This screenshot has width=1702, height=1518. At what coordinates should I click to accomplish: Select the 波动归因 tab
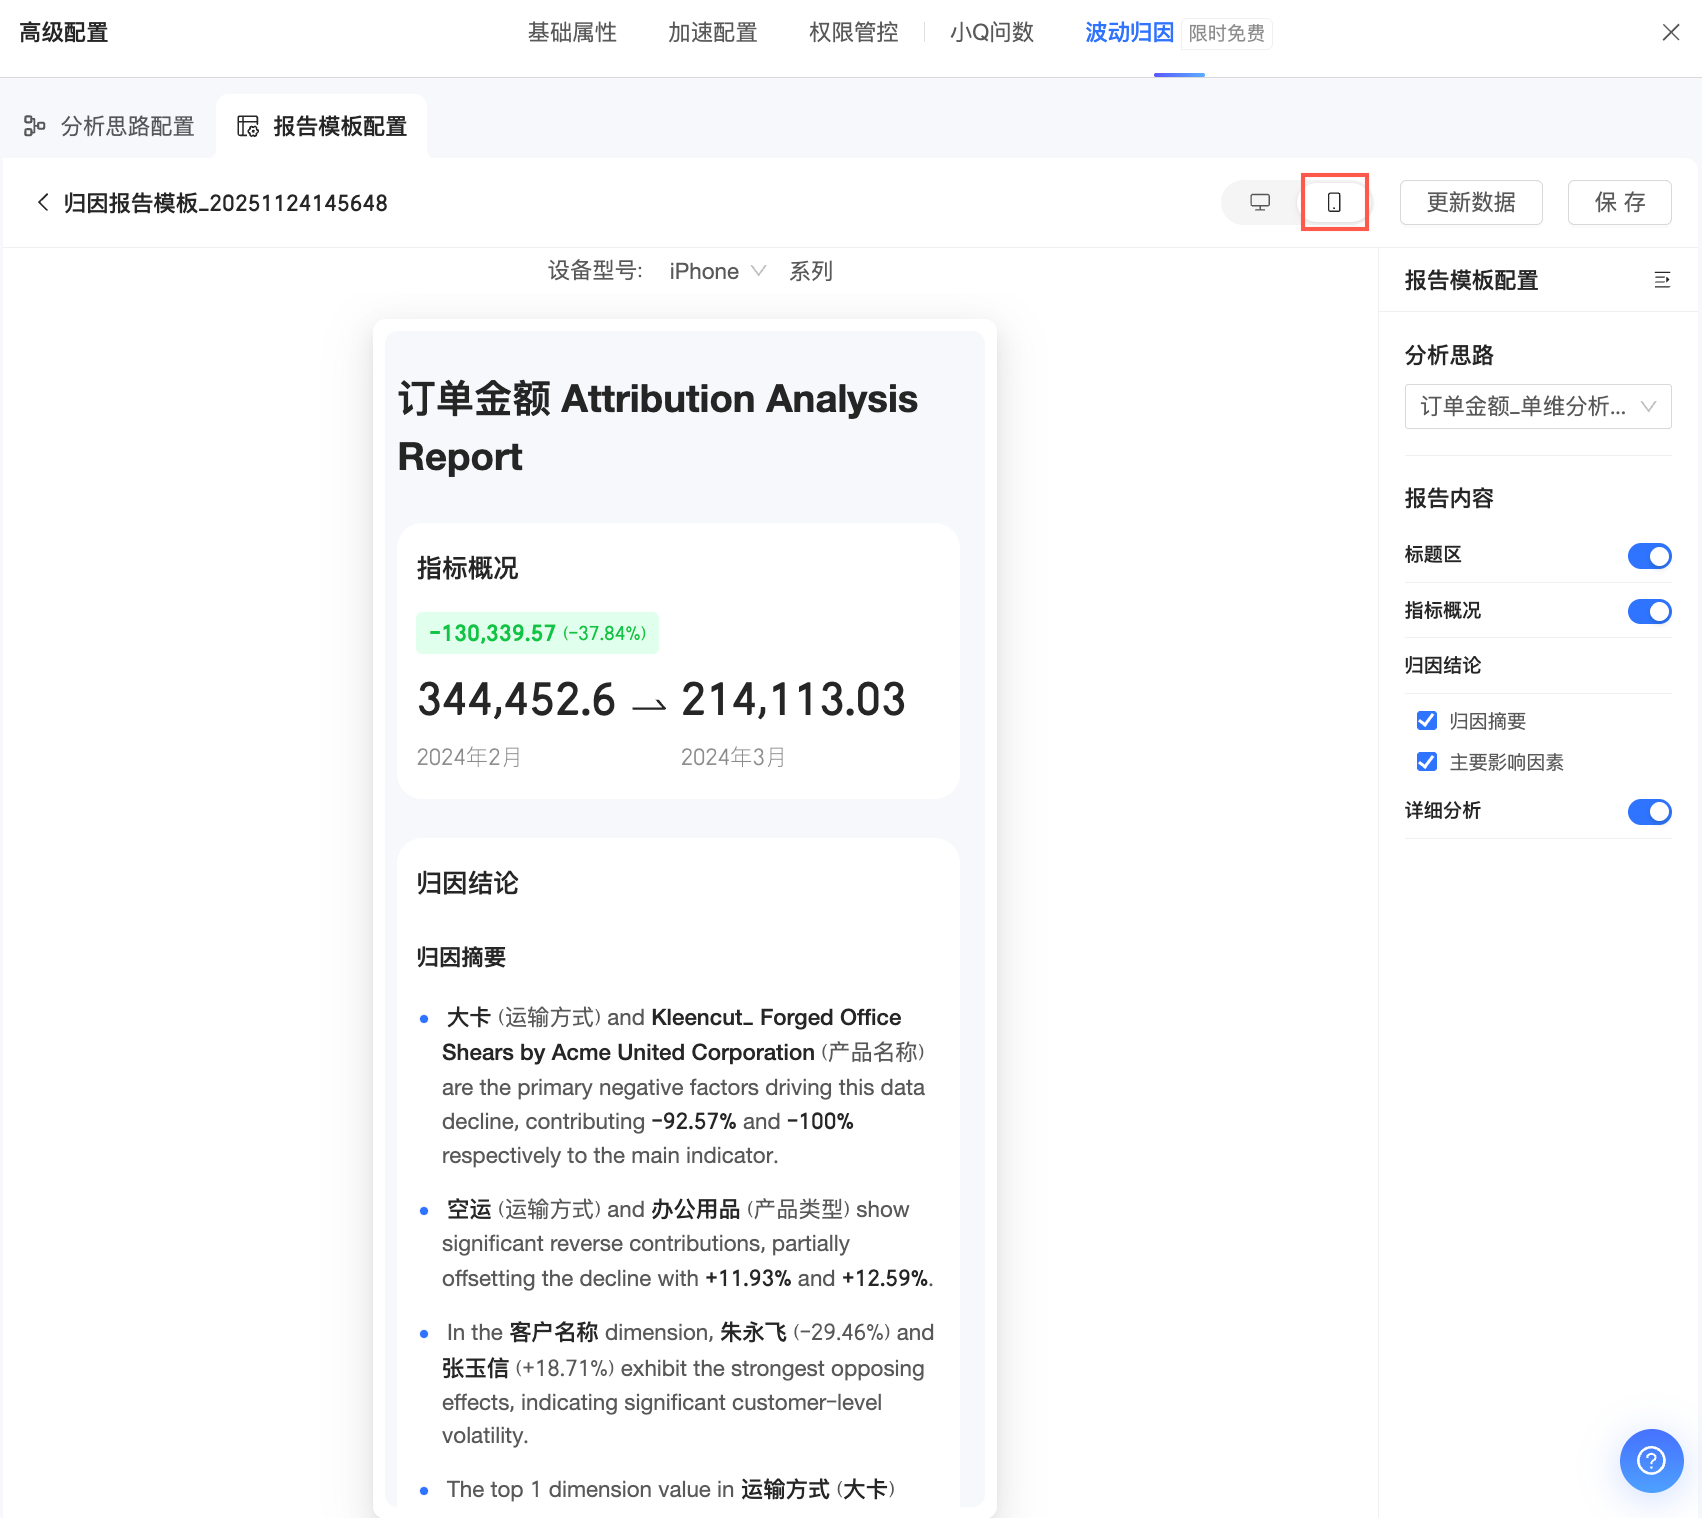tap(1129, 33)
